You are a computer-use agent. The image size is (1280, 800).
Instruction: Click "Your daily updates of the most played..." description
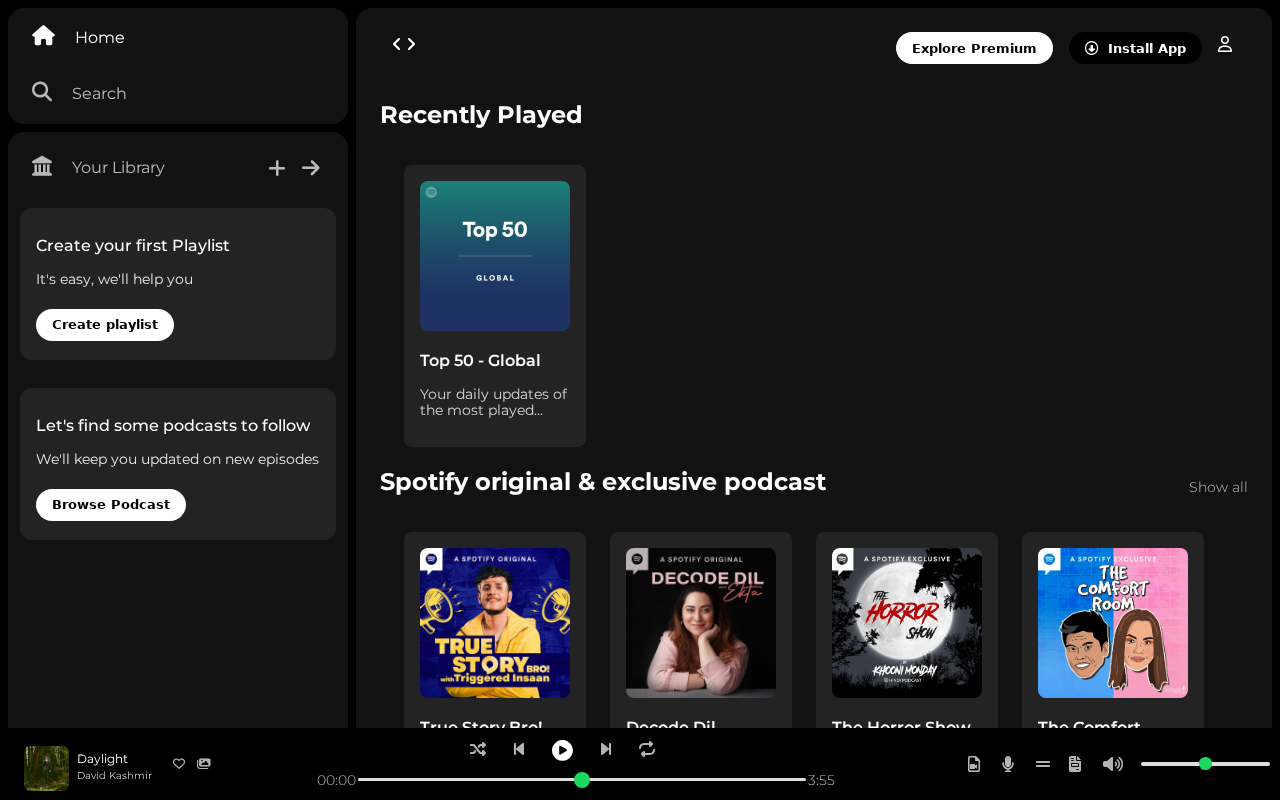pyautogui.click(x=494, y=402)
